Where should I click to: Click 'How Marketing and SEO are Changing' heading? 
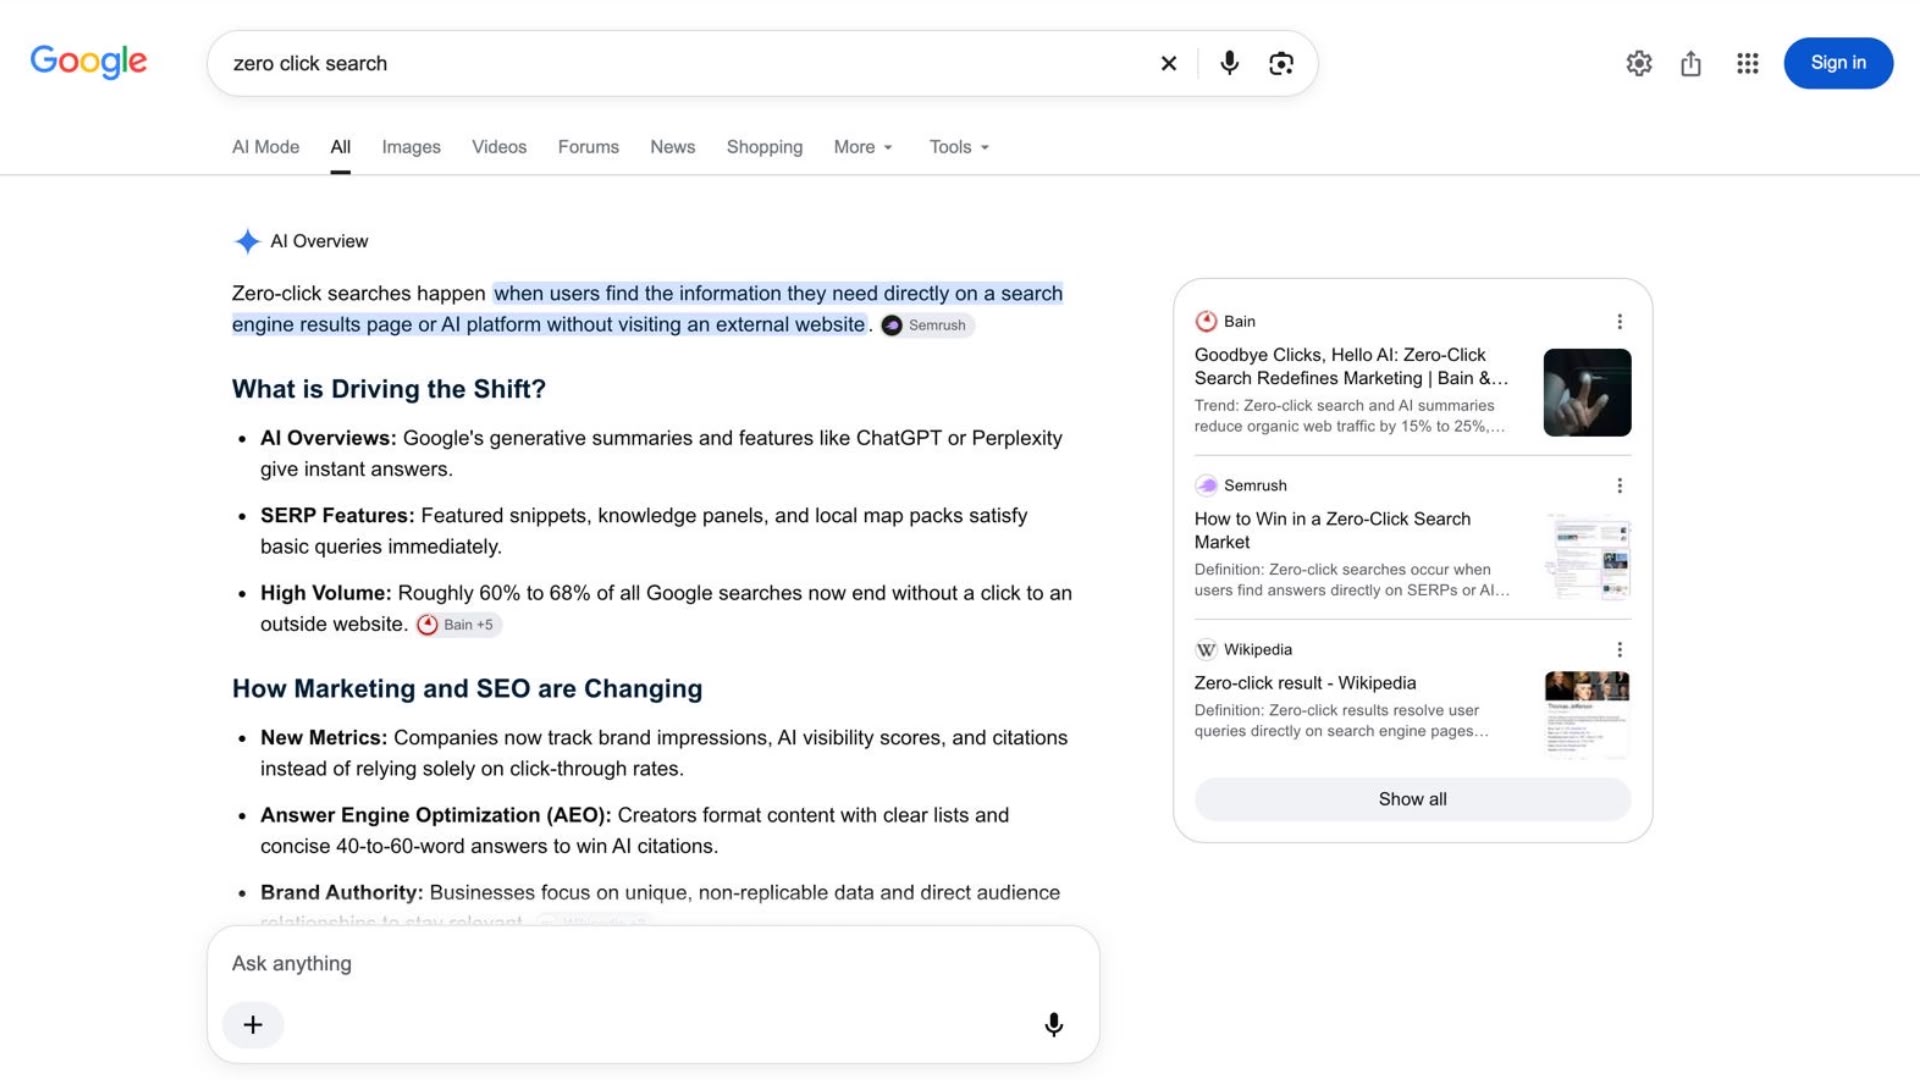point(467,689)
